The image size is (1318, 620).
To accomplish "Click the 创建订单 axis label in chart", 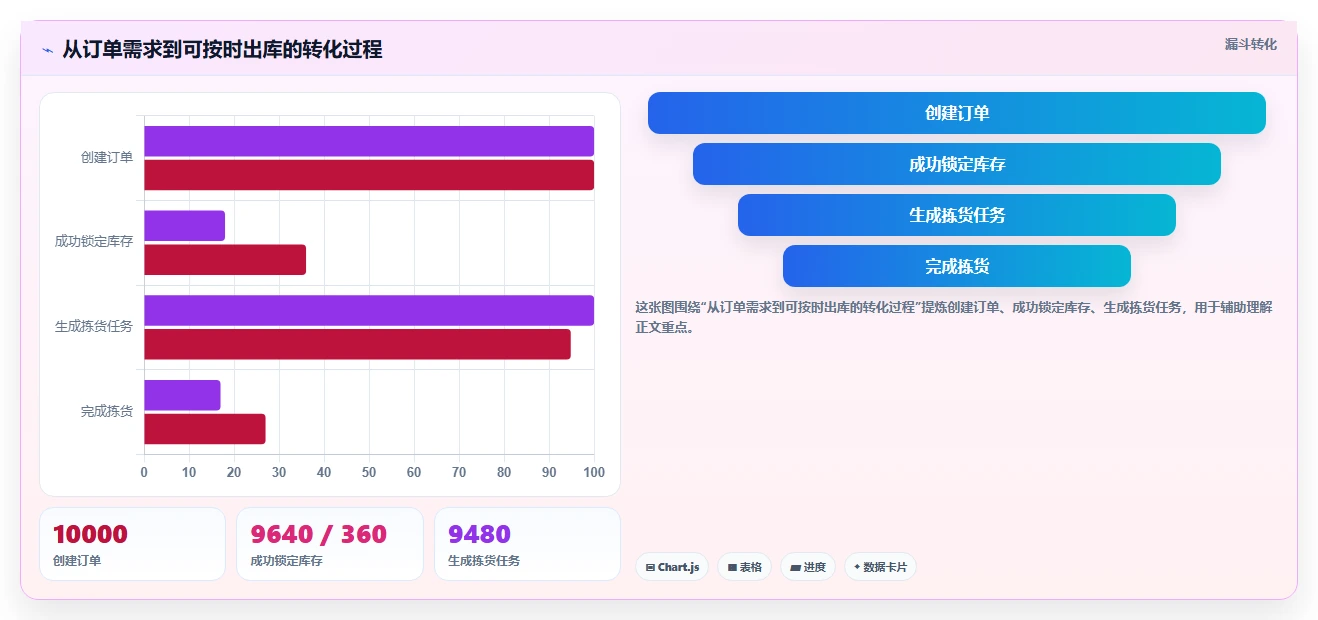I will pyautogui.click(x=107, y=157).
